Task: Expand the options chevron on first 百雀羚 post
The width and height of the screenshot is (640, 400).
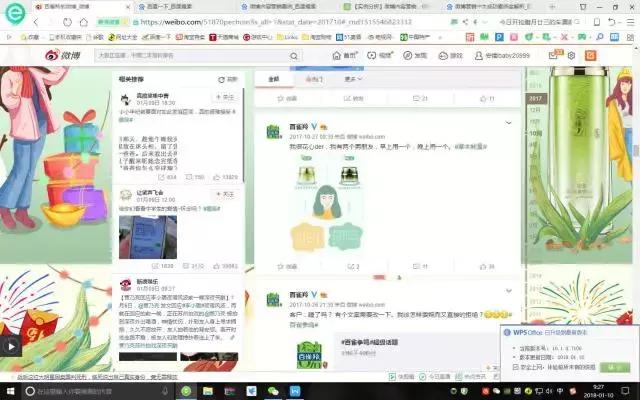Action: (x=509, y=122)
